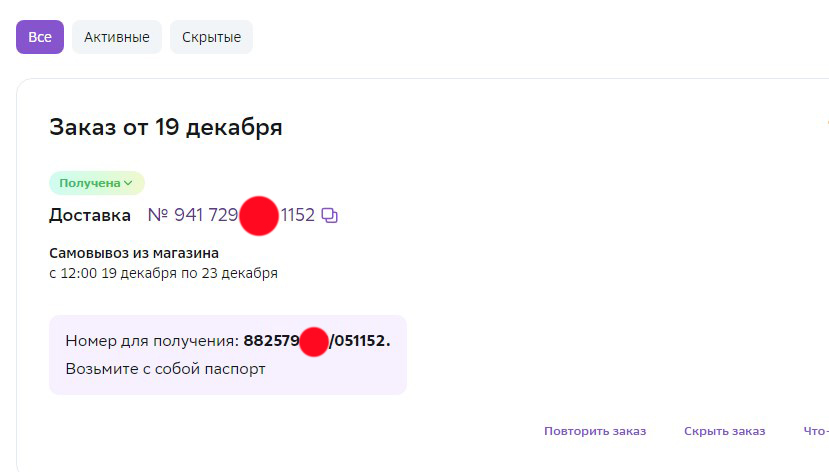The height and width of the screenshot is (472, 829).
Task: Click the Возьмите с собой паспорт note
Action: tap(165, 369)
